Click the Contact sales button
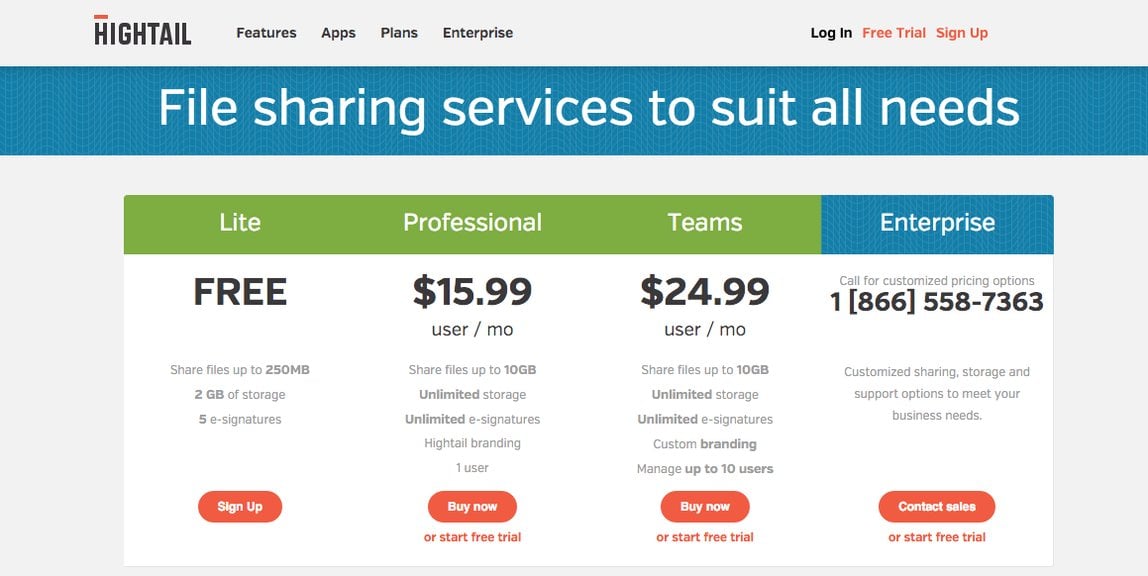1148x576 pixels. tap(937, 506)
